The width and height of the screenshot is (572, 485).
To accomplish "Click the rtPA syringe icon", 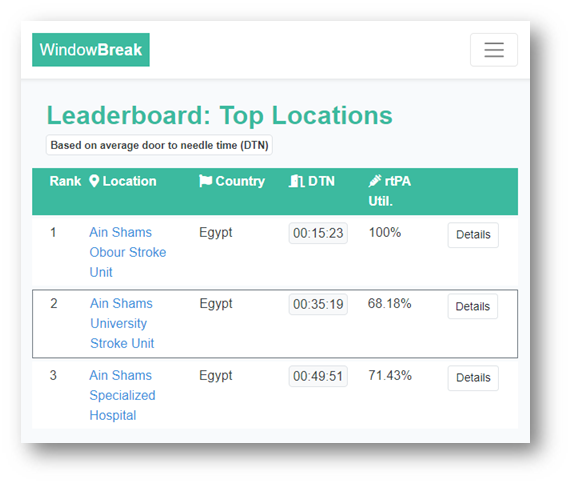I will click(375, 181).
